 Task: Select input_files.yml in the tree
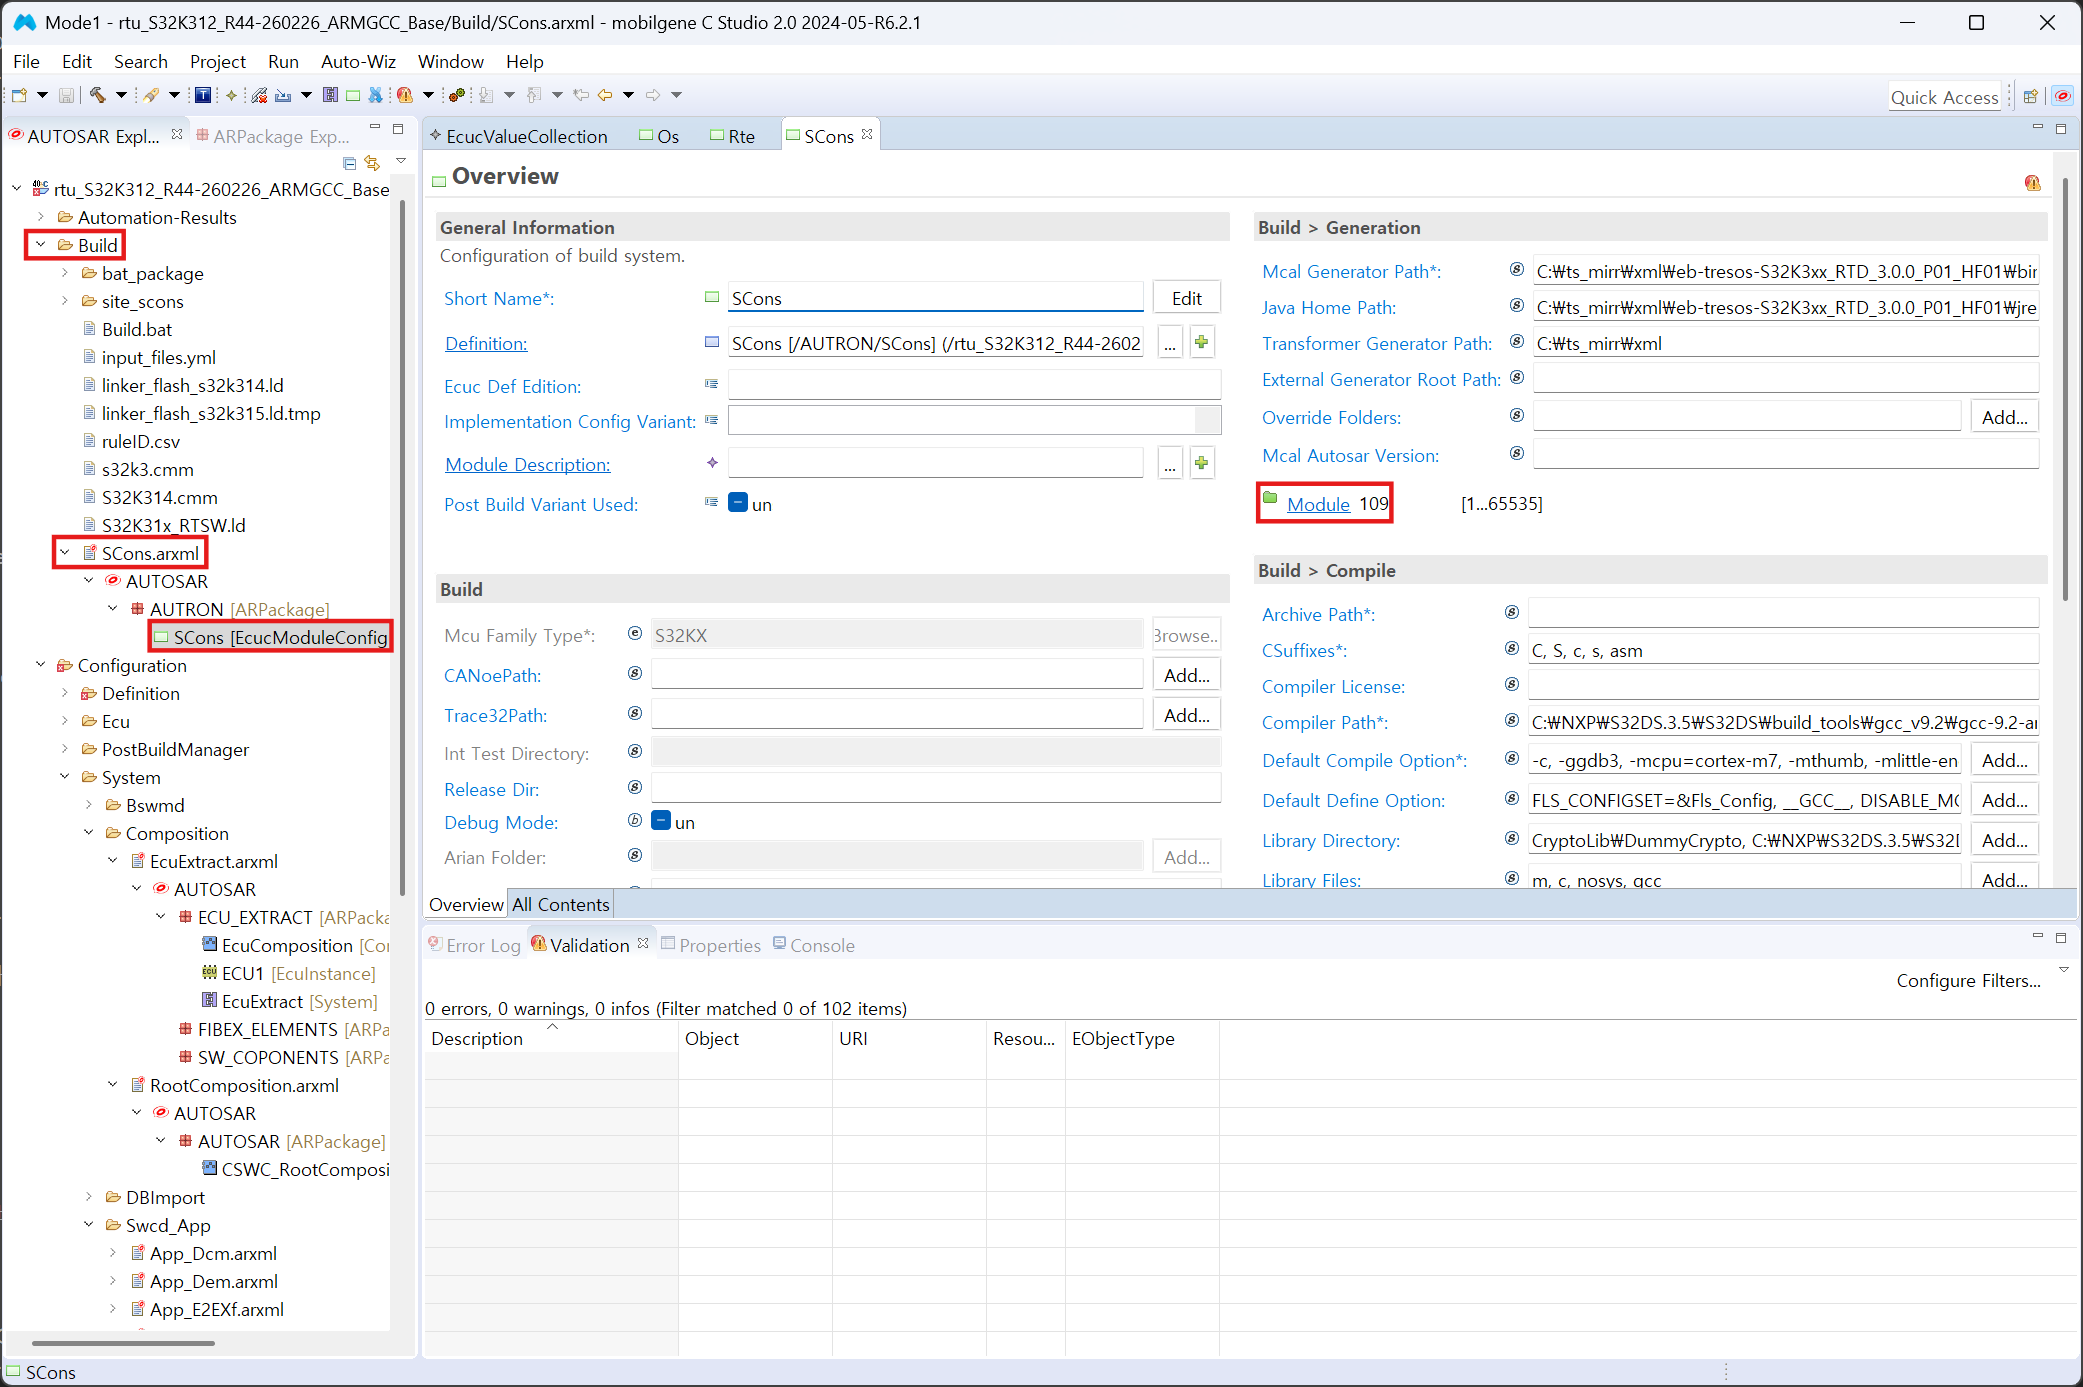coord(158,357)
